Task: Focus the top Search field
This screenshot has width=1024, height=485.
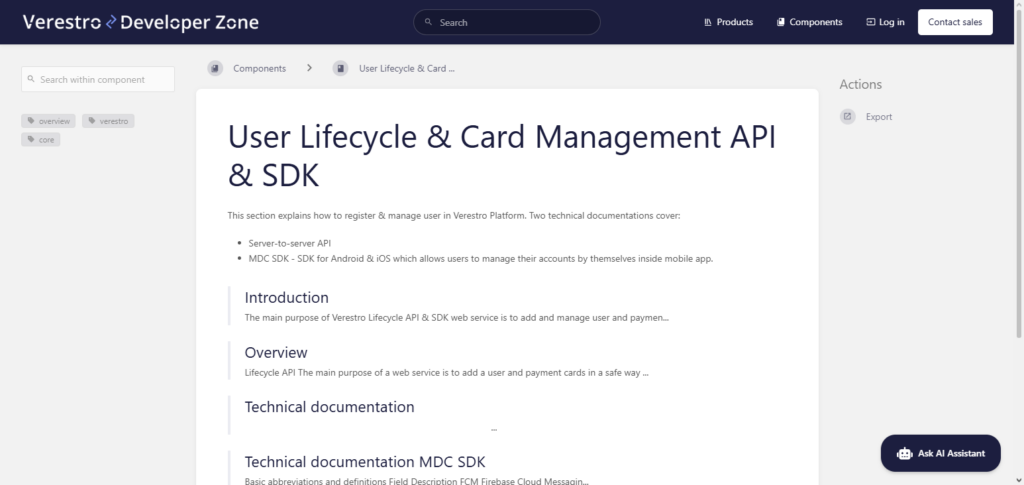Action: coord(507,22)
